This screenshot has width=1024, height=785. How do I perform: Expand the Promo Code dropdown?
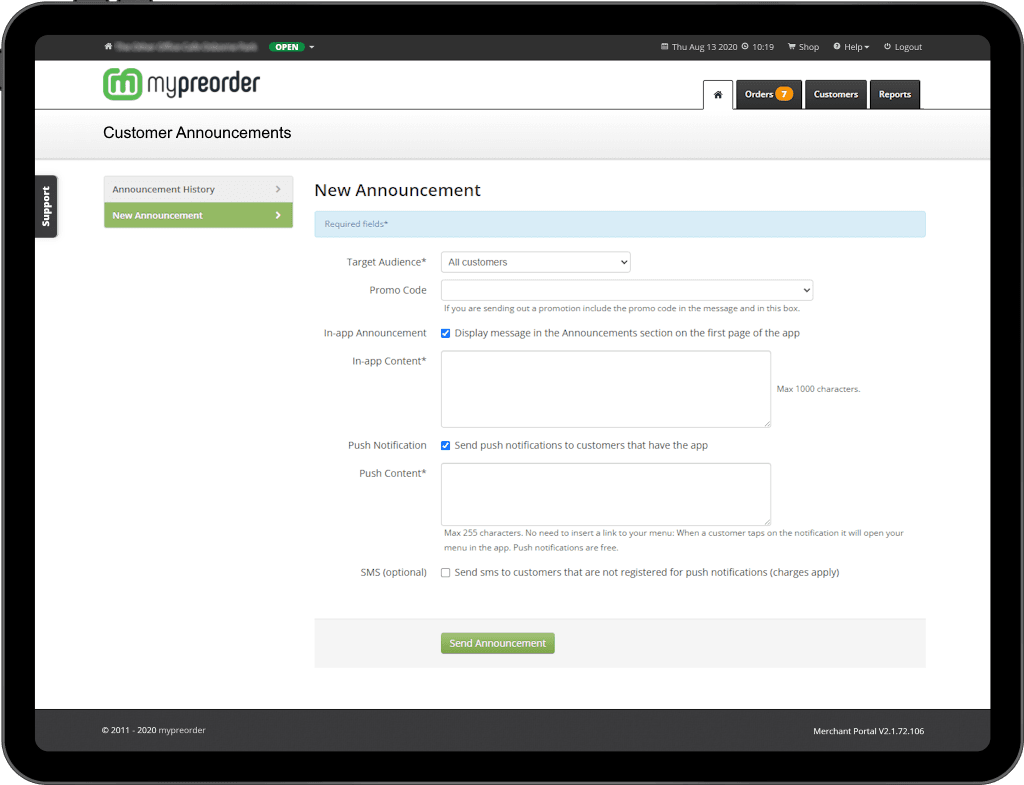pyautogui.click(x=627, y=290)
